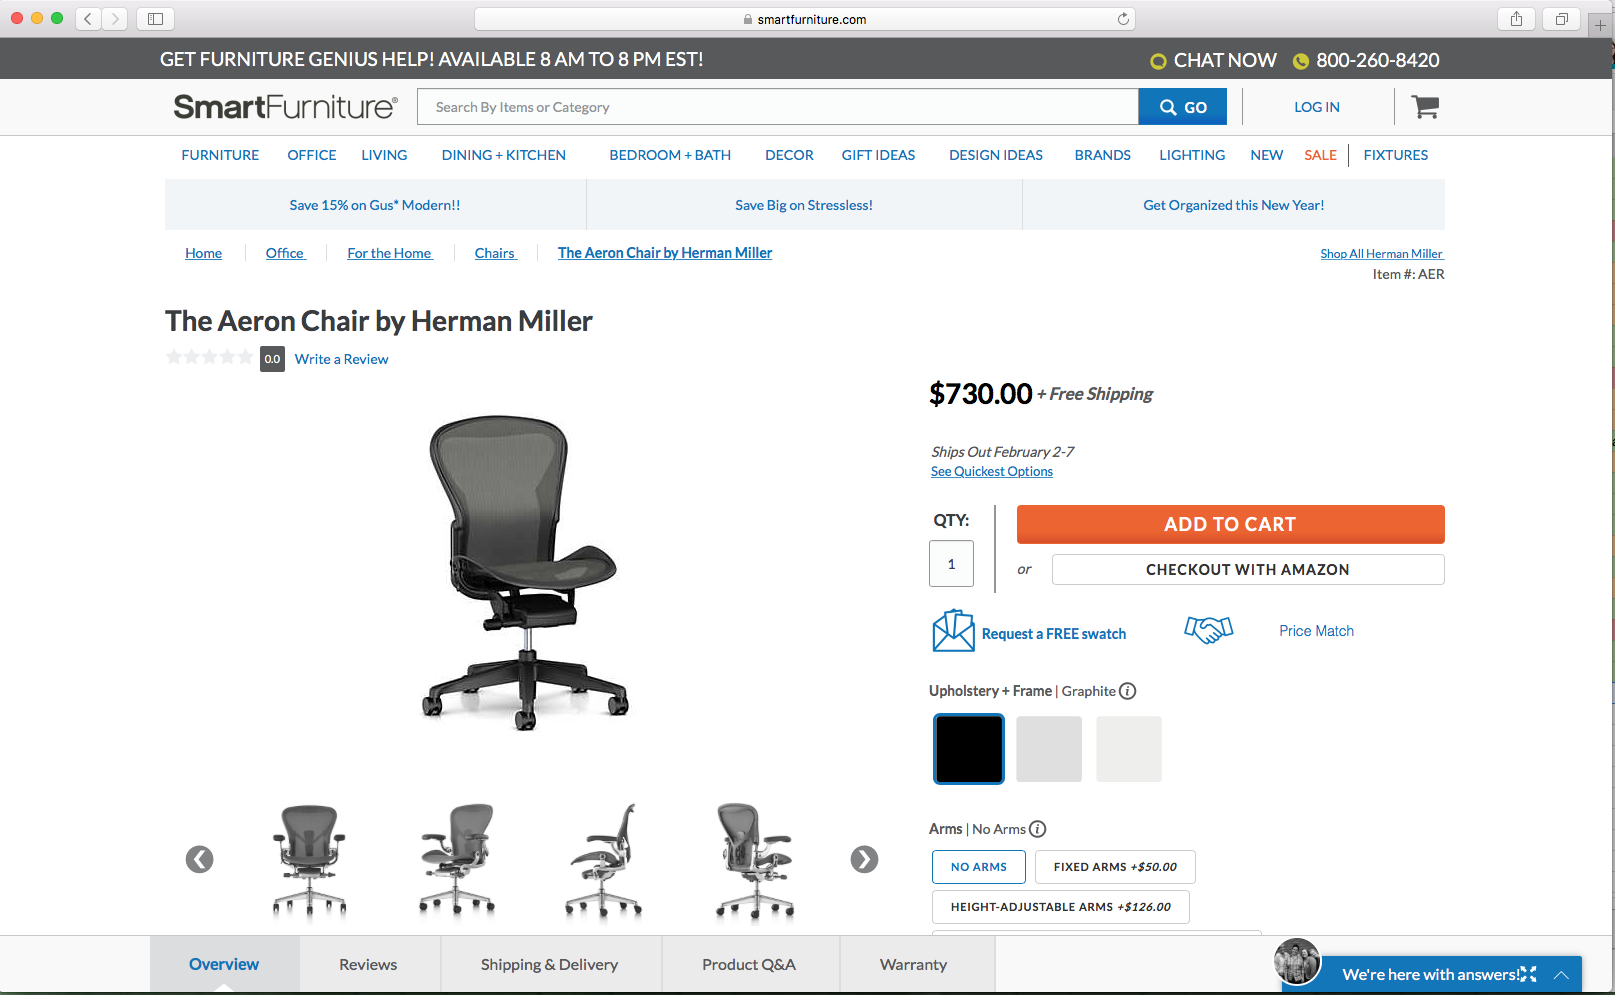Open the Furniture navigation menu

(x=220, y=155)
